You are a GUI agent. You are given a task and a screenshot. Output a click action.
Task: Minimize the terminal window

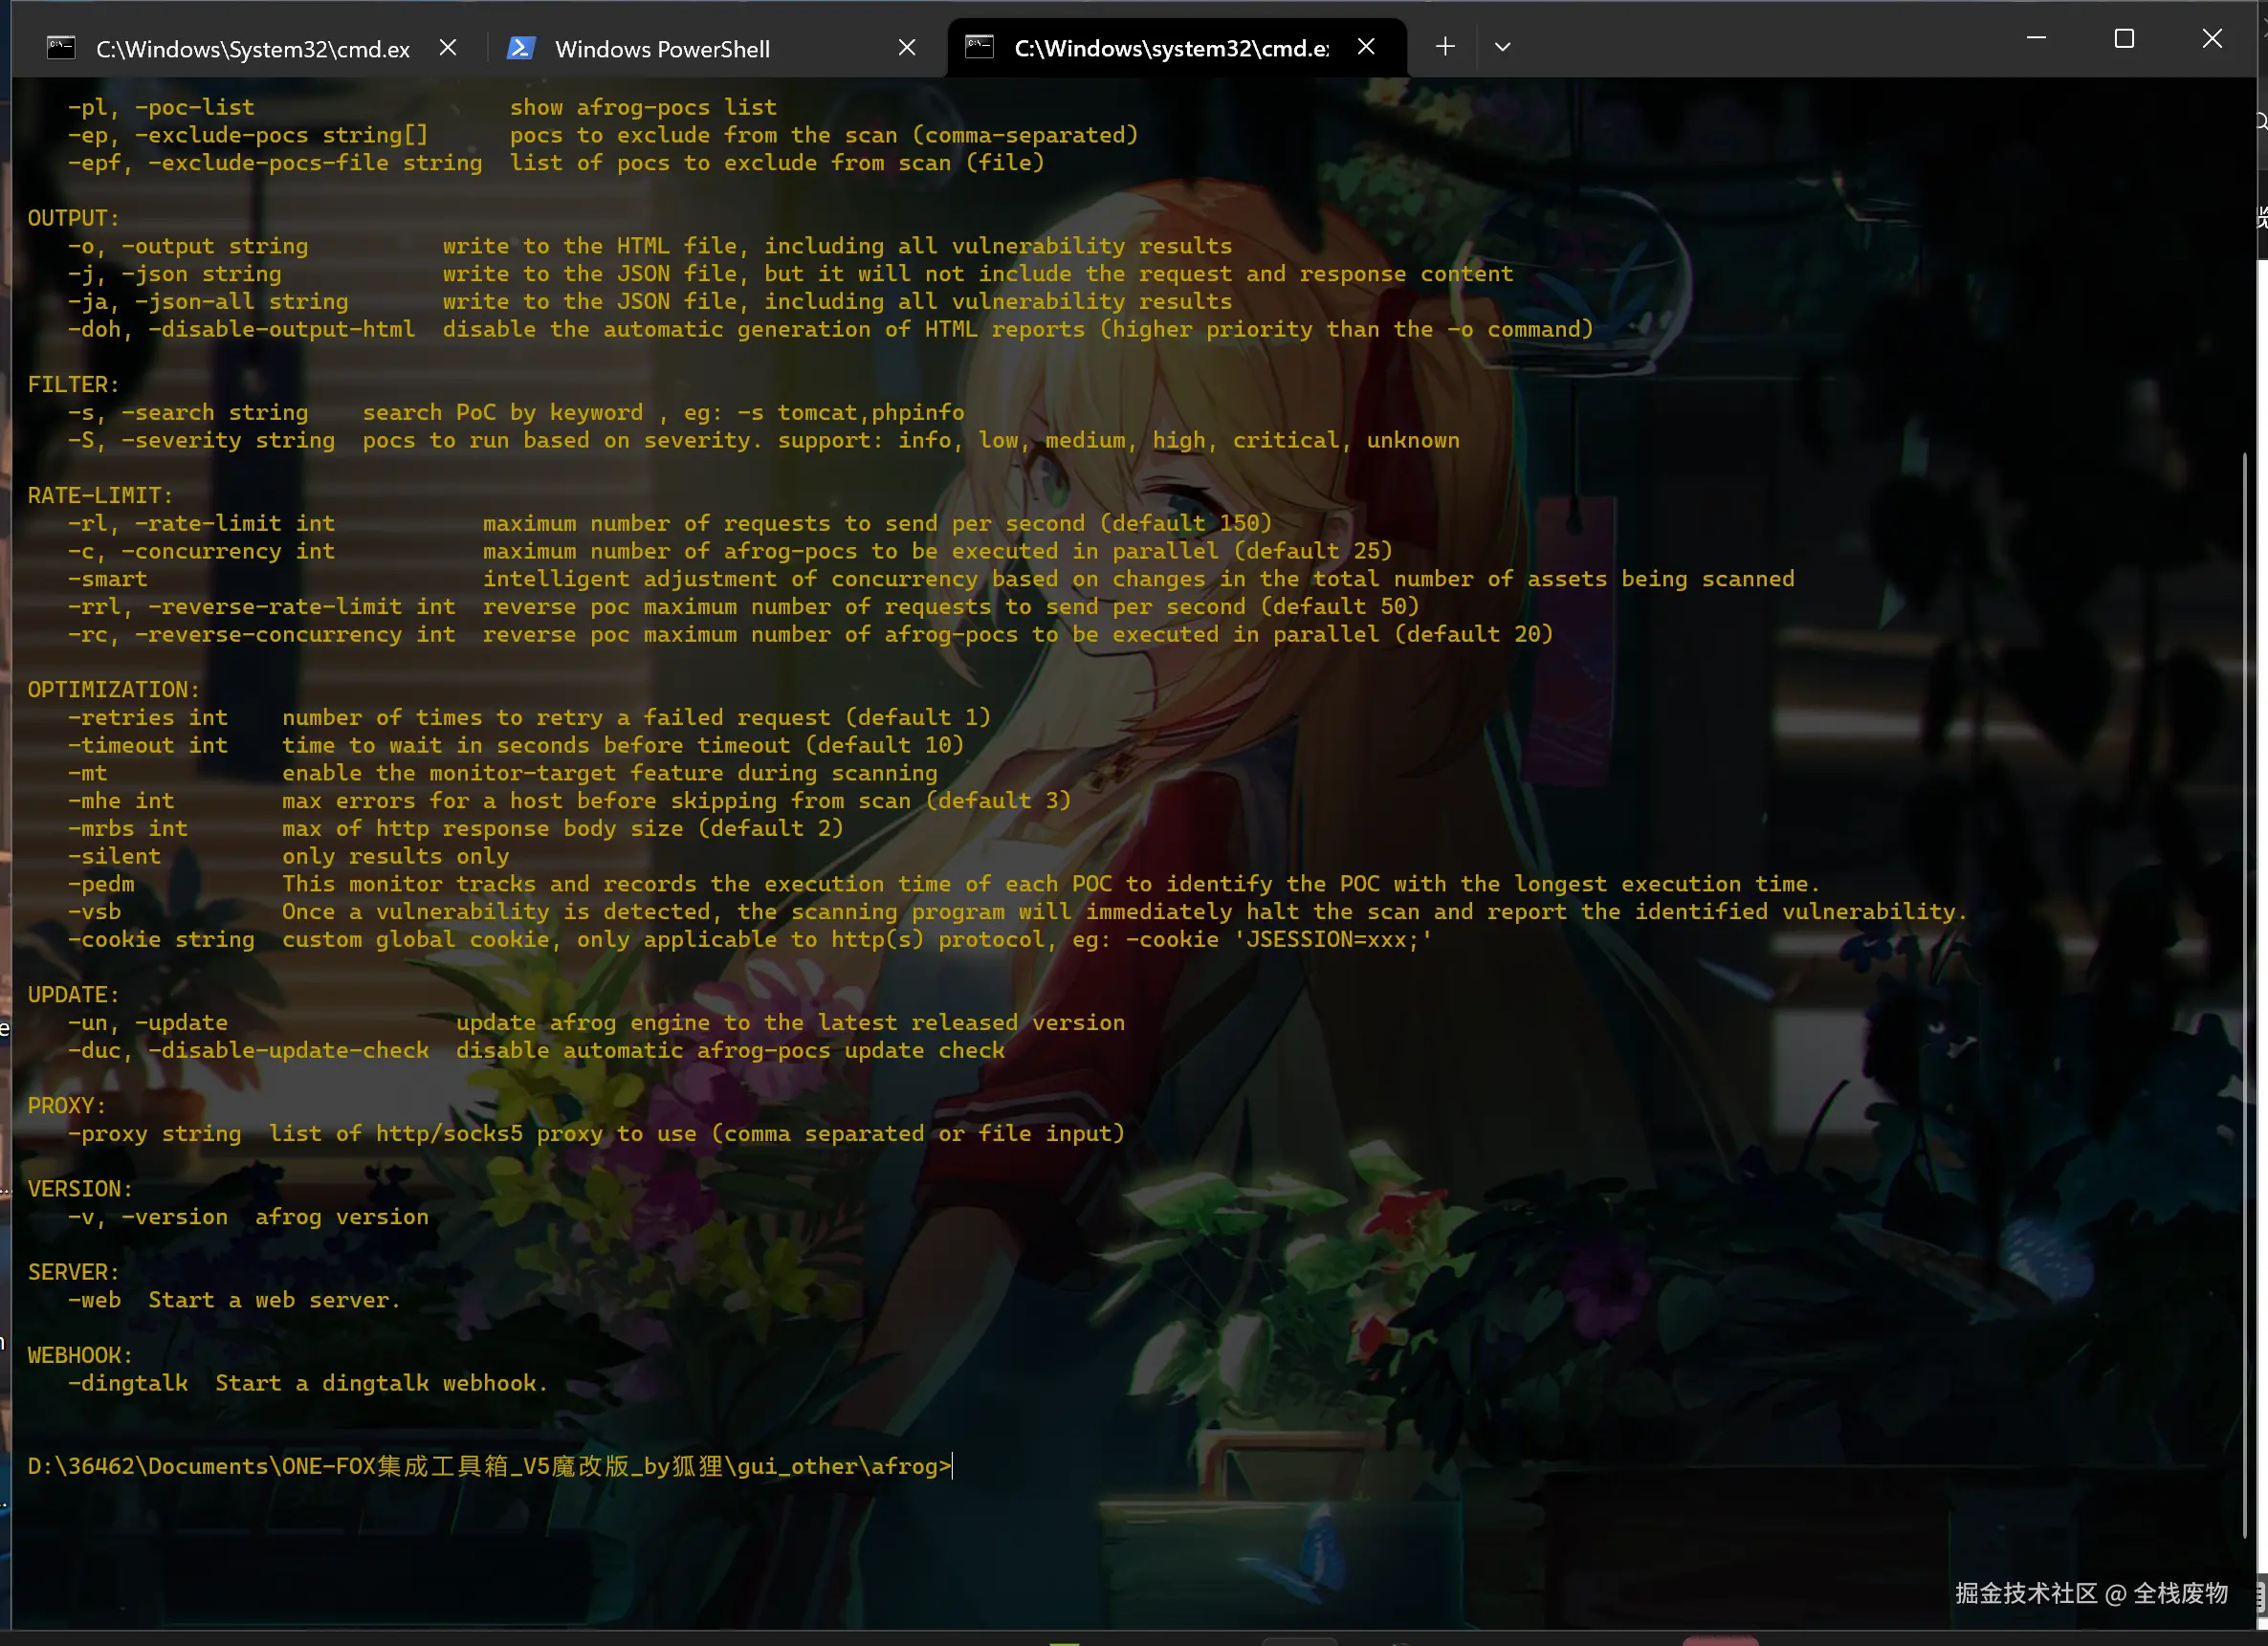[x=2036, y=39]
